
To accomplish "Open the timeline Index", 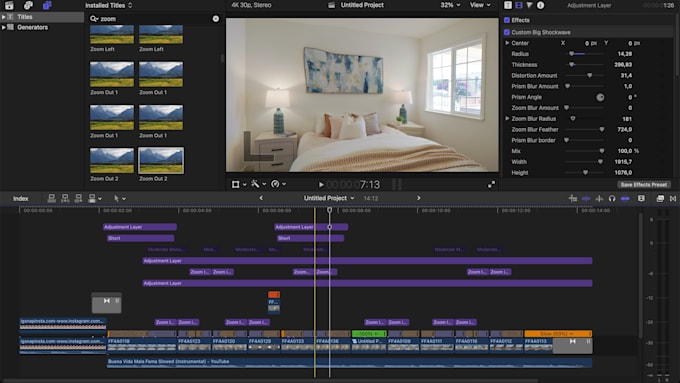I will coord(20,198).
